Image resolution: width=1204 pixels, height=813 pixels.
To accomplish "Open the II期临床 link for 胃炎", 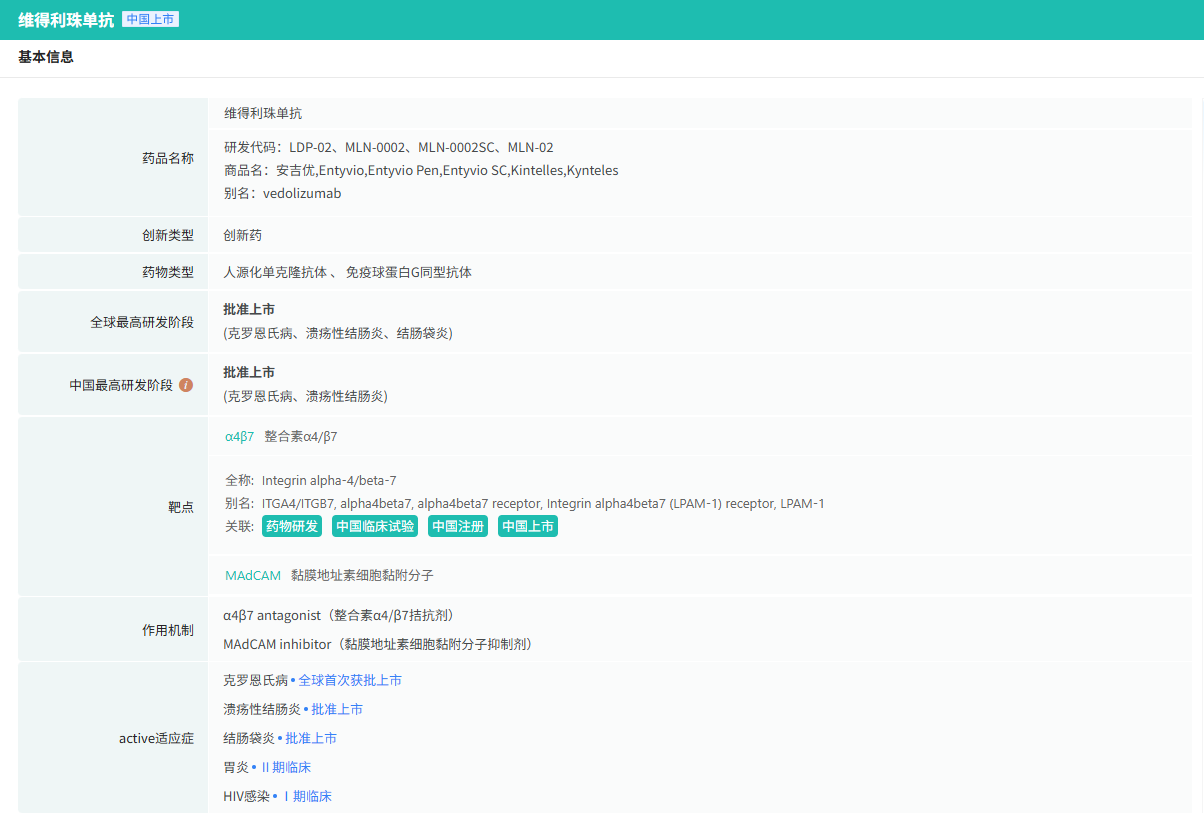I will tap(285, 767).
